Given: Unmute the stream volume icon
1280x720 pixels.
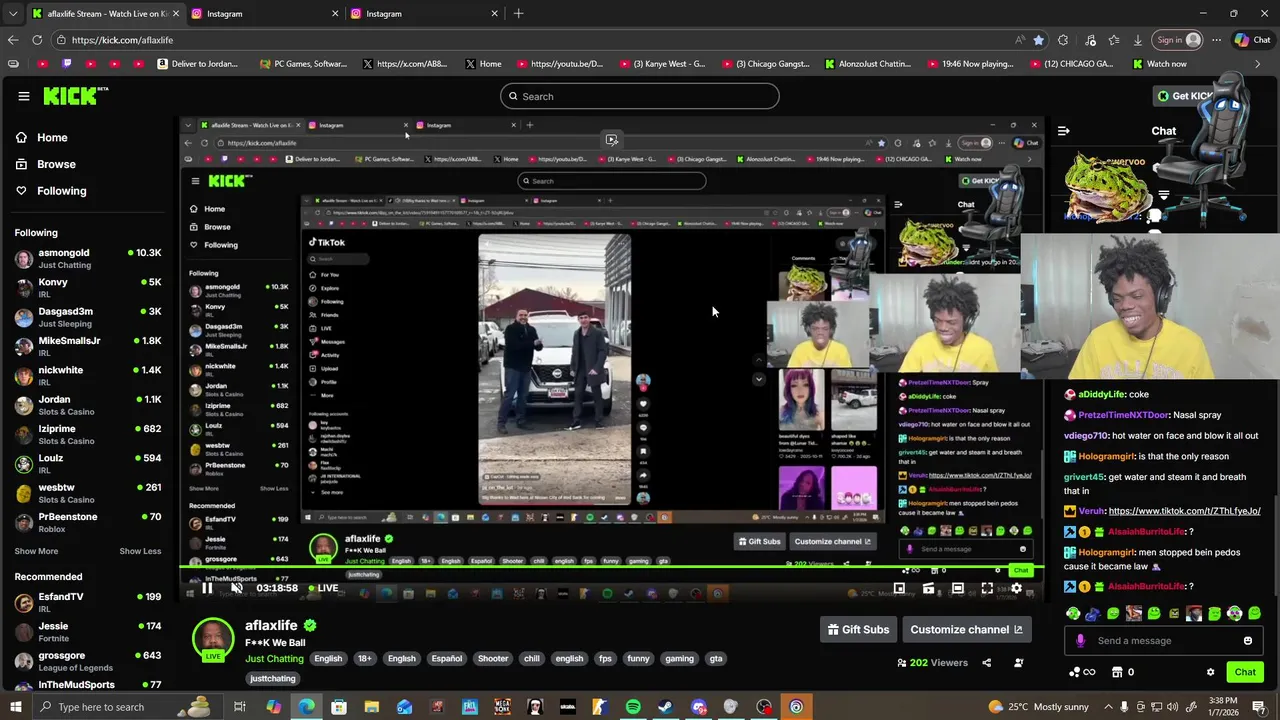Looking at the screenshot, I should [236, 588].
